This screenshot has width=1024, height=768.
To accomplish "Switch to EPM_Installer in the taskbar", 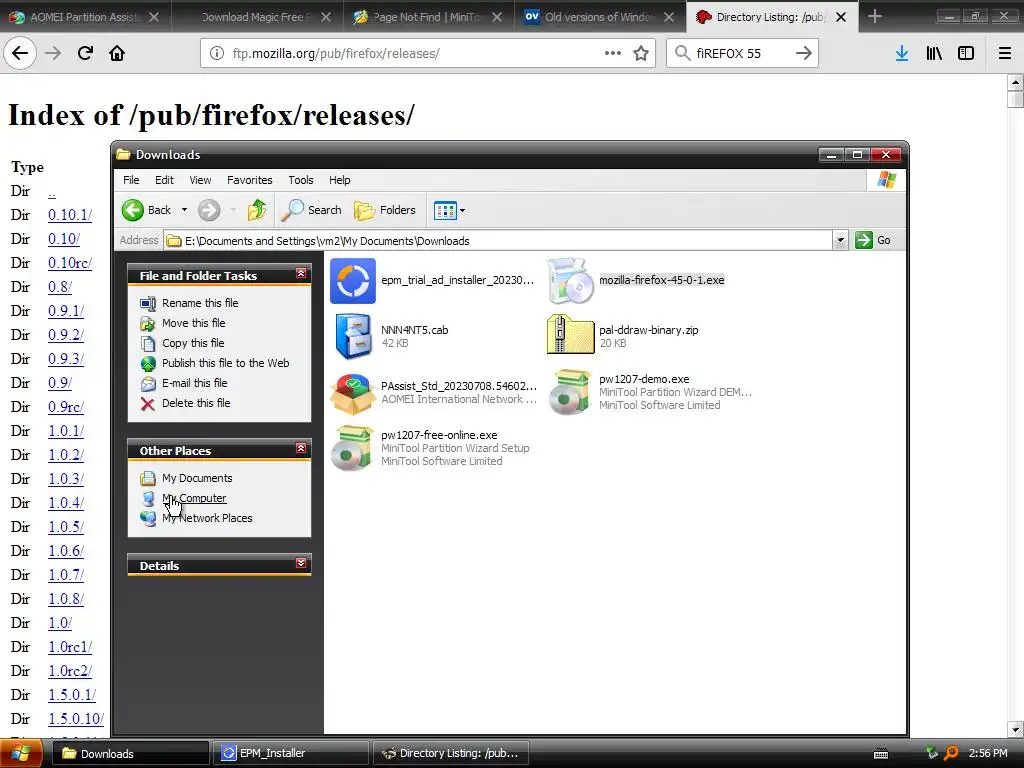I will [291, 753].
